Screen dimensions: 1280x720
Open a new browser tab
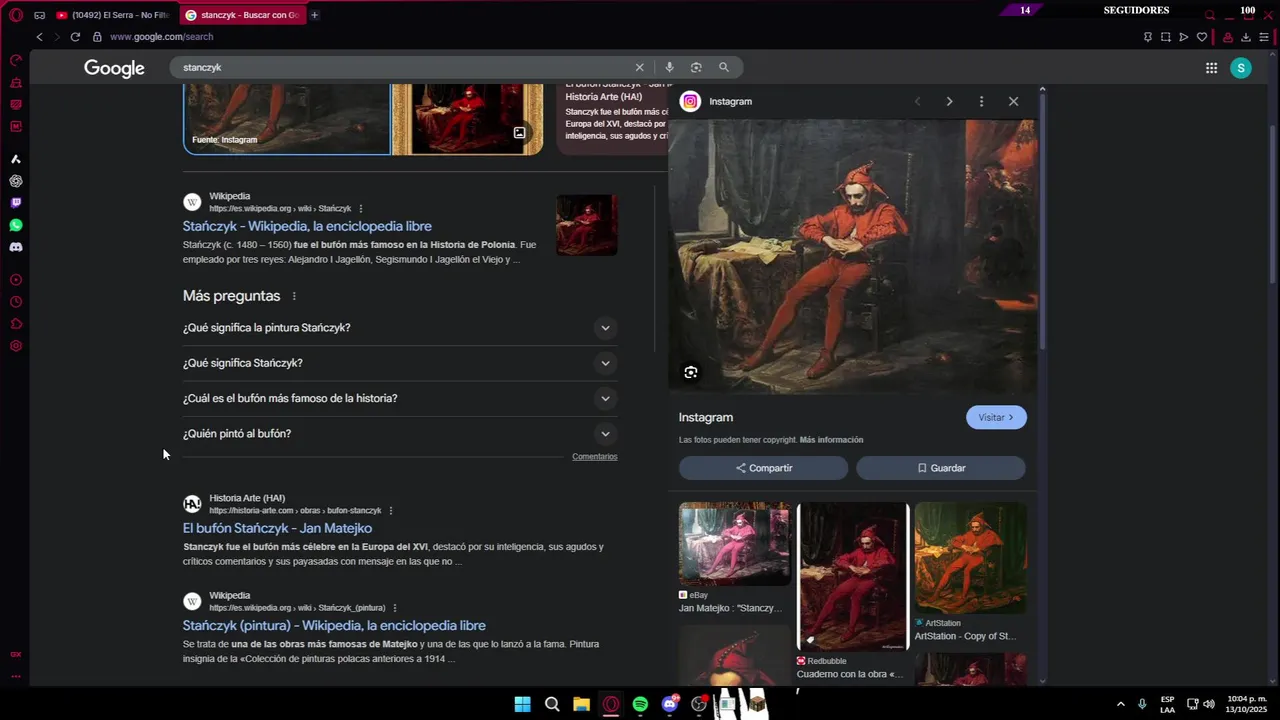click(314, 15)
